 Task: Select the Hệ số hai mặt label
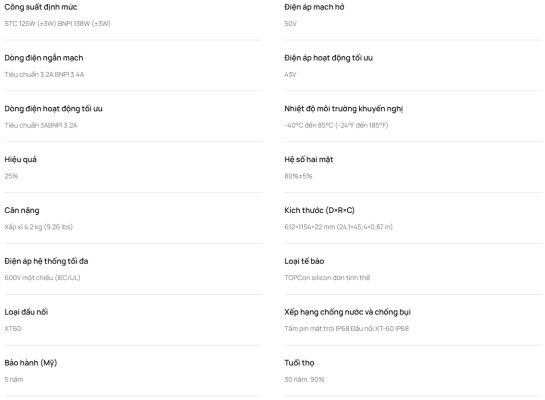(309, 160)
